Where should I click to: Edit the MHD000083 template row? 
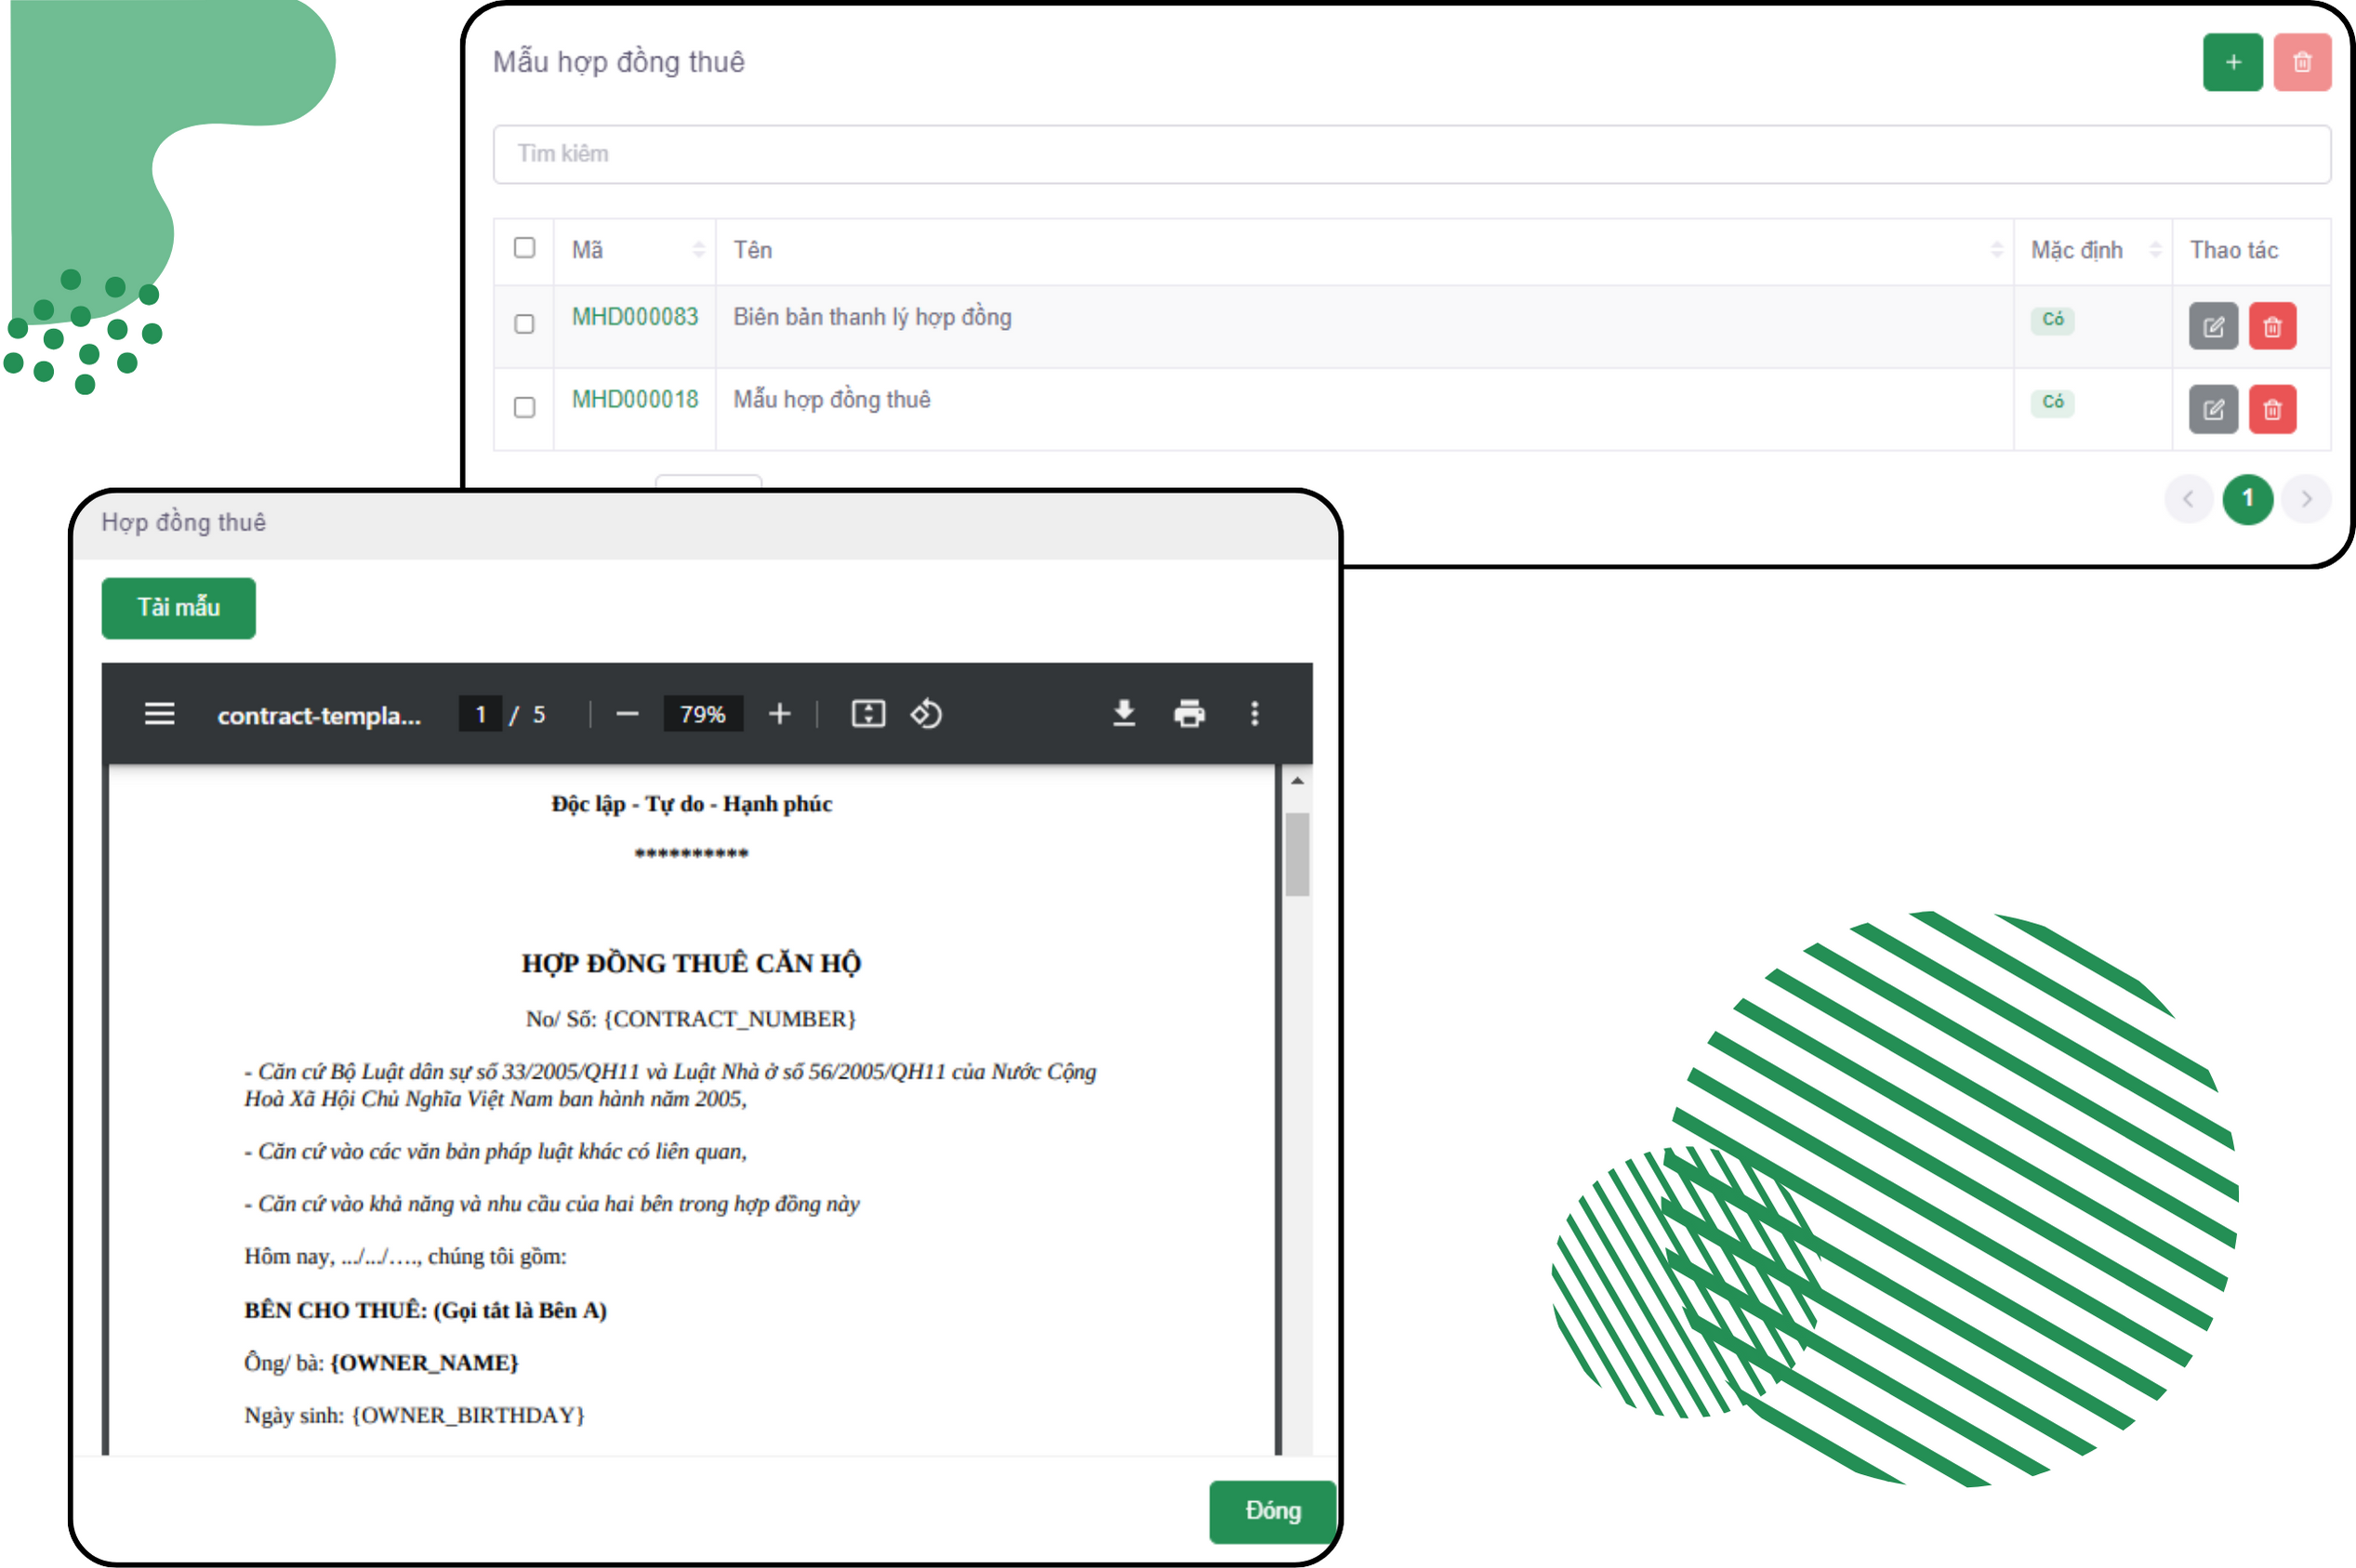(2212, 326)
